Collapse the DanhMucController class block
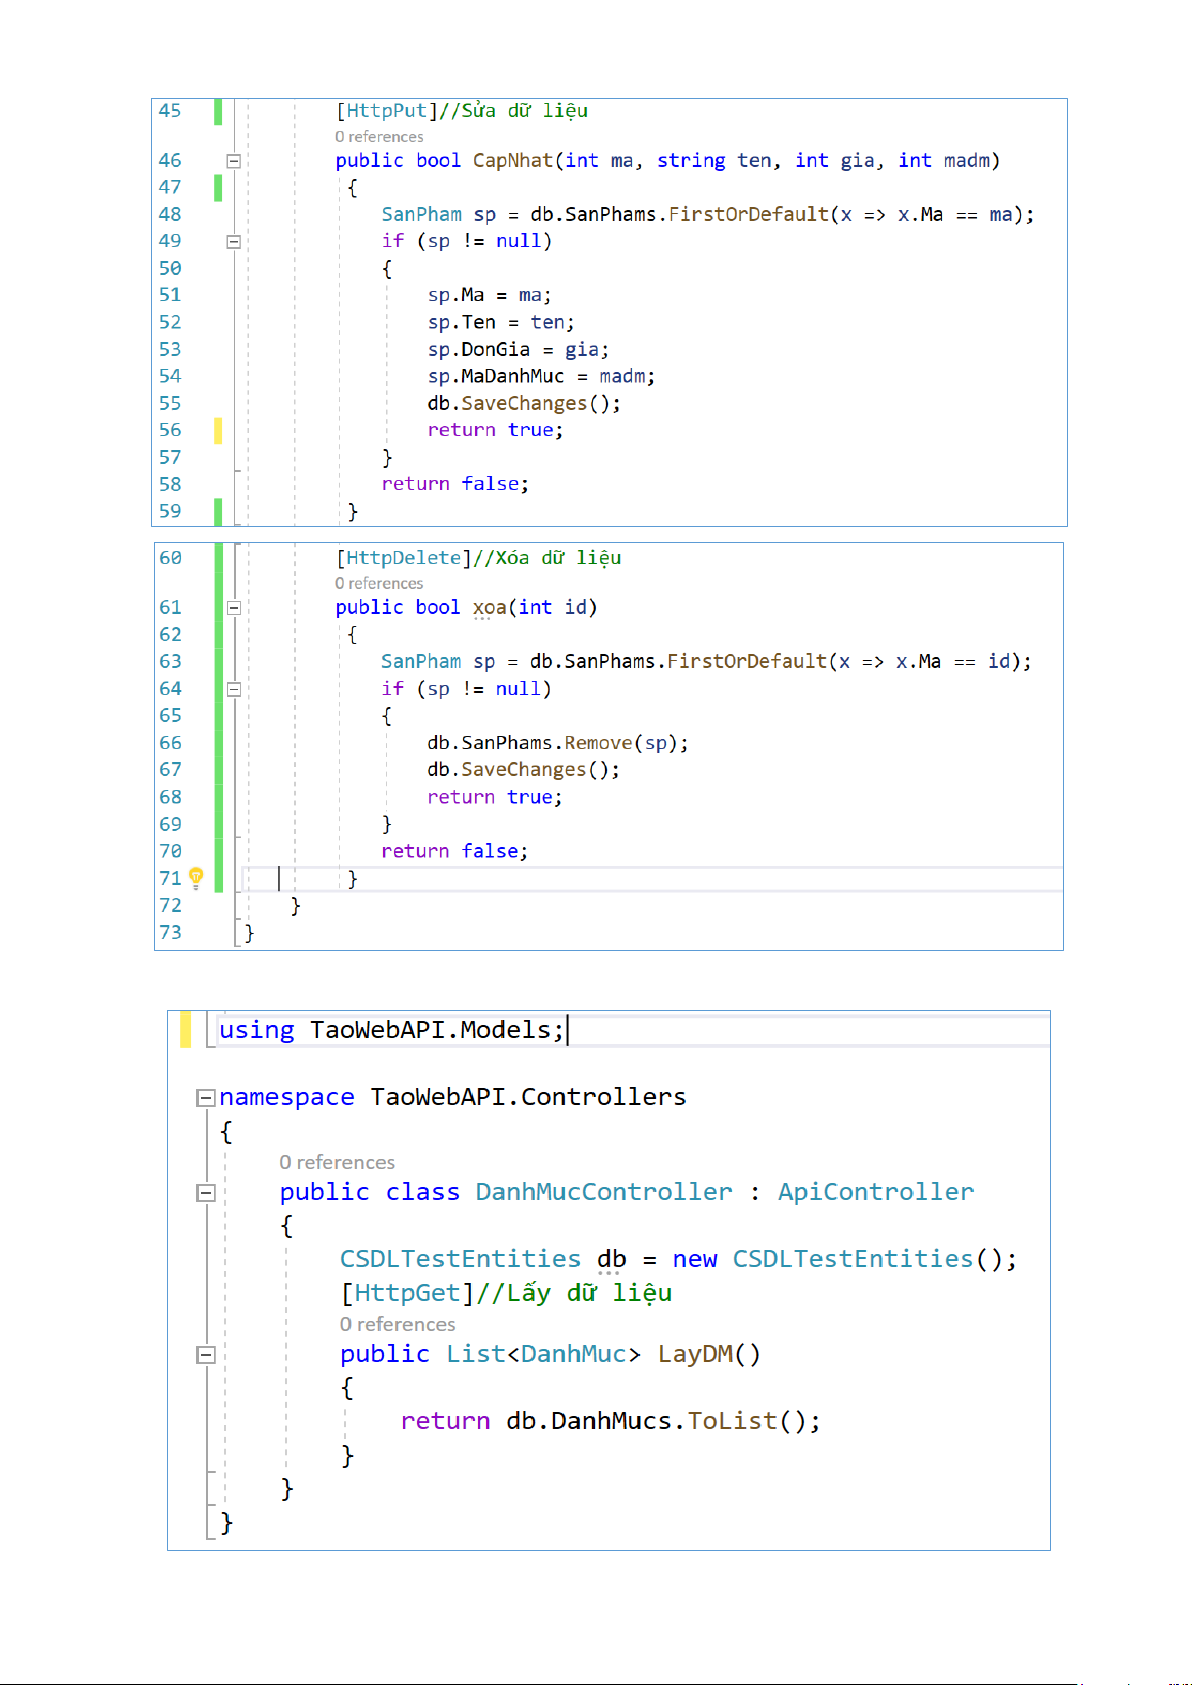Viewport: 1192px width, 1685px height. coord(206,1193)
